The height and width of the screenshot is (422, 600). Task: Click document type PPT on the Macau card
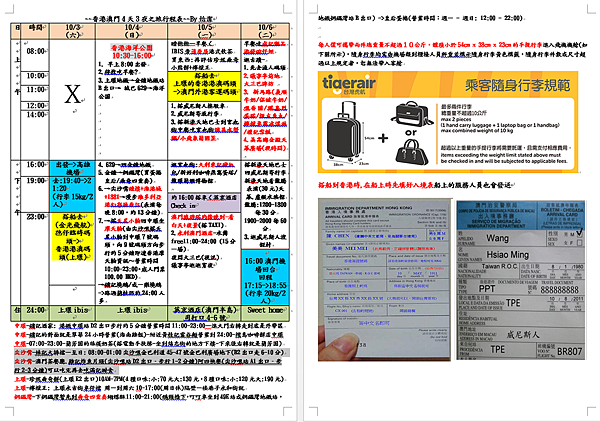tap(487, 288)
